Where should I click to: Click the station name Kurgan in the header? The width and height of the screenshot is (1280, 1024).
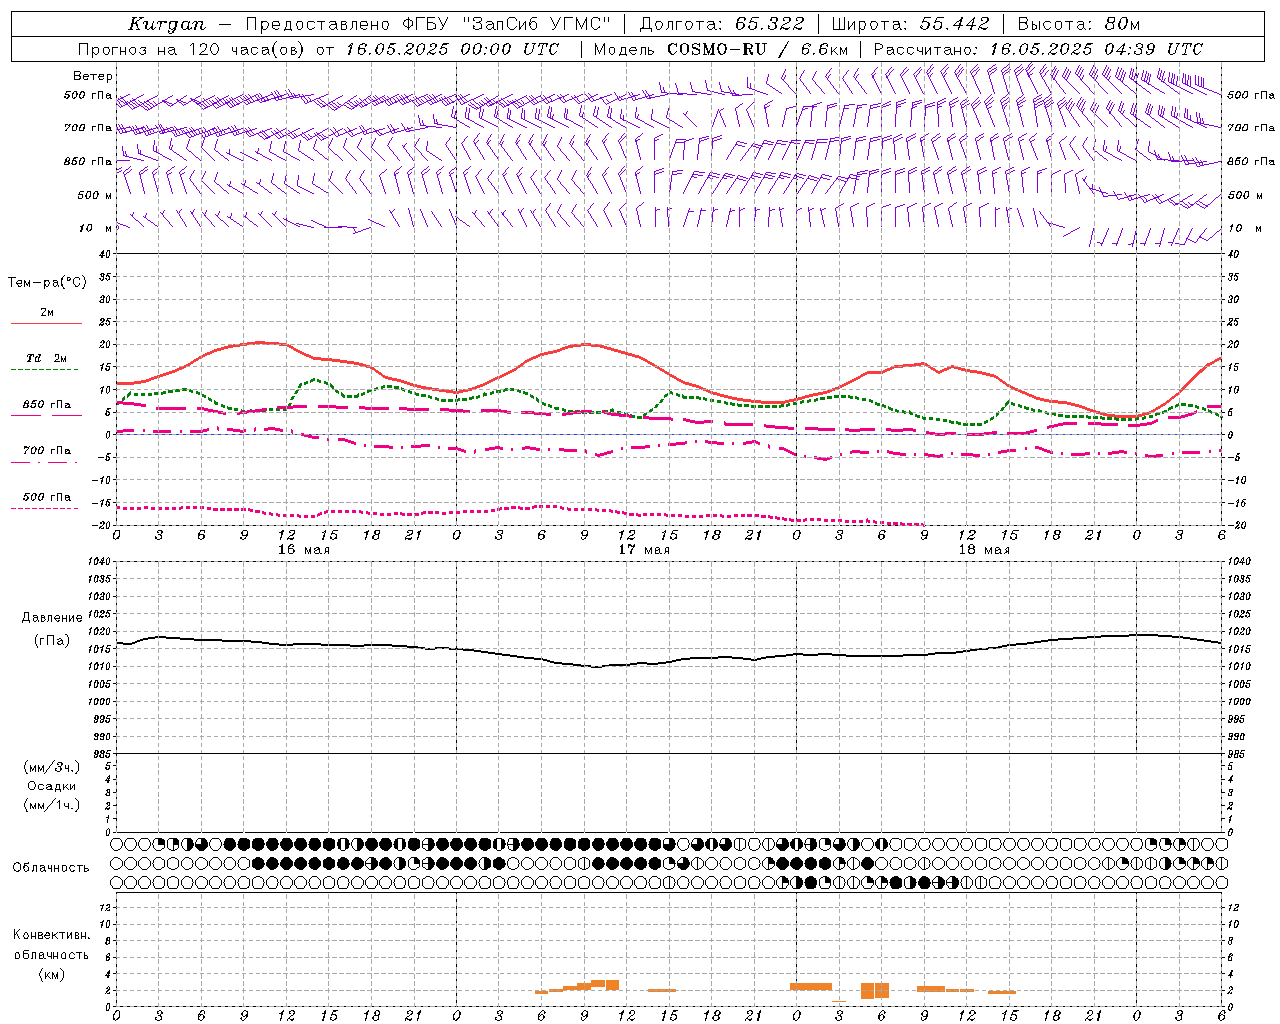(x=166, y=24)
